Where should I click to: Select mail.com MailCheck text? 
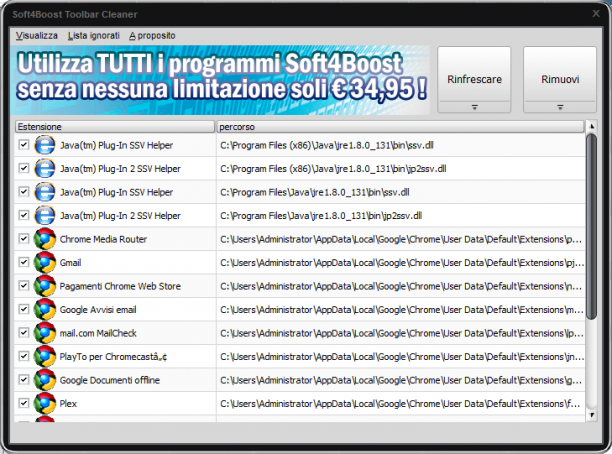pos(98,333)
